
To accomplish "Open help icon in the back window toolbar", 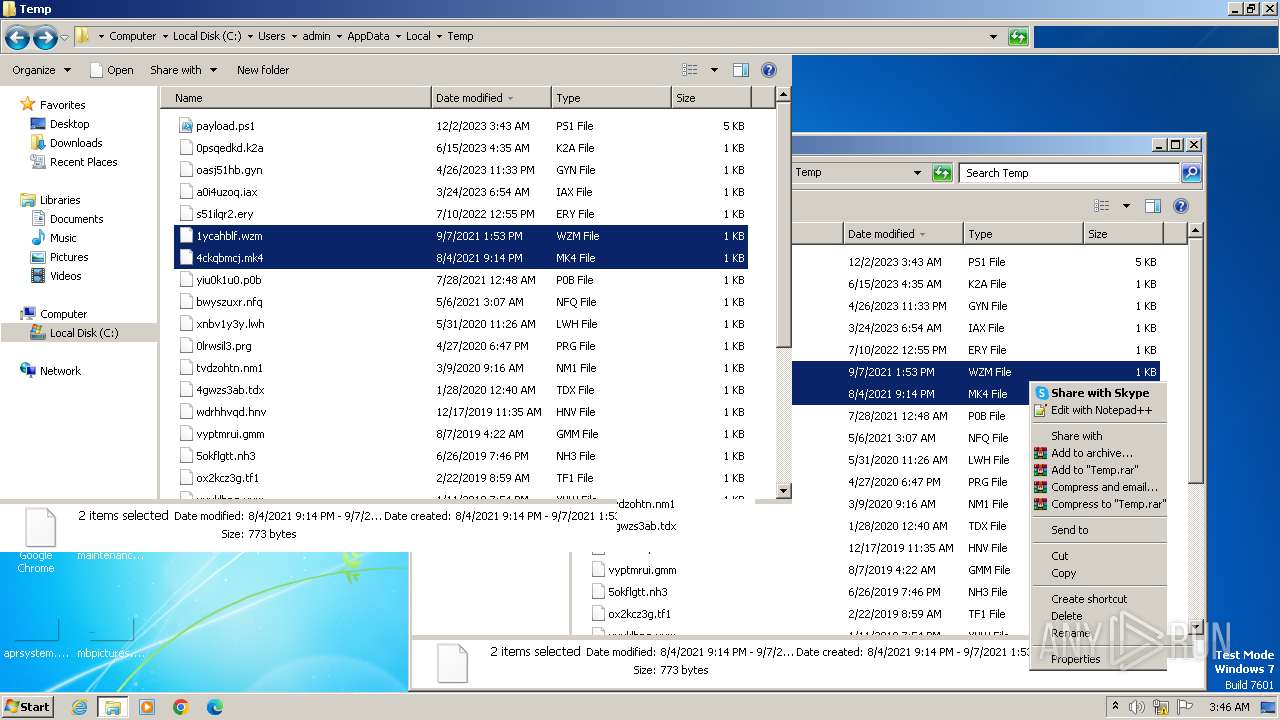I will pyautogui.click(x=1181, y=206).
